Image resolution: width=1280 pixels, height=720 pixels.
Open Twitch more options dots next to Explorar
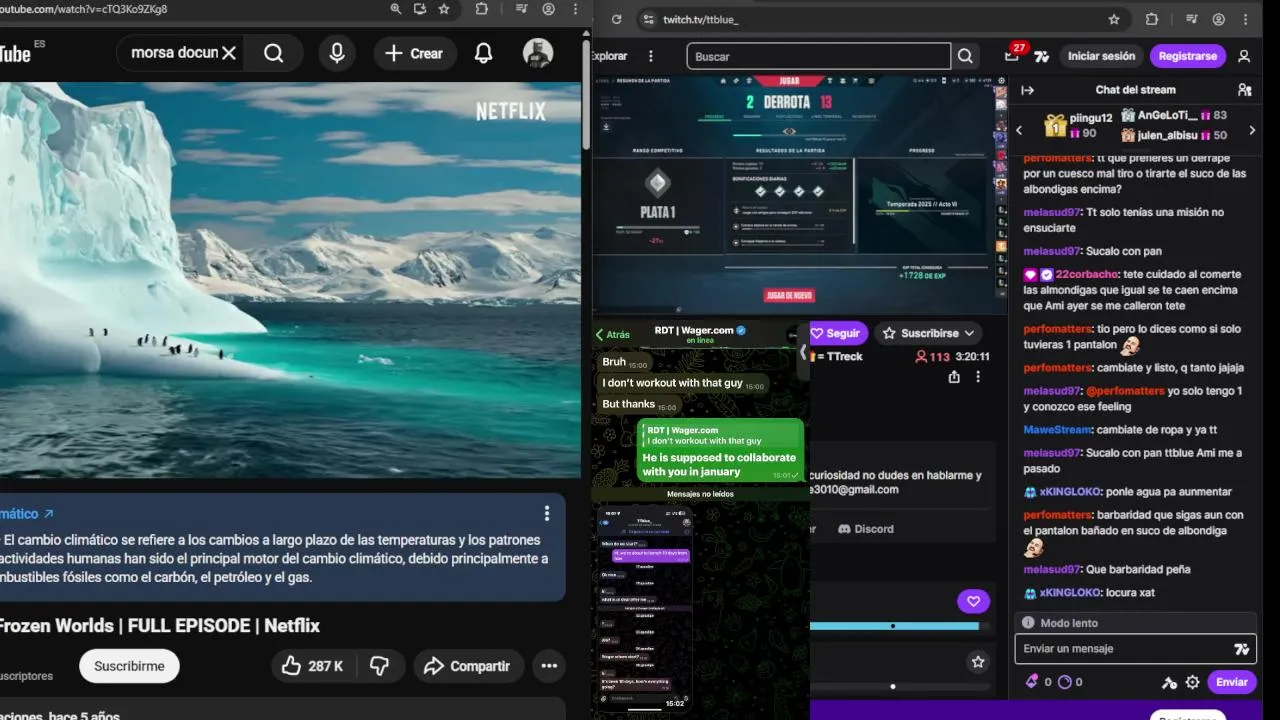[x=651, y=56]
